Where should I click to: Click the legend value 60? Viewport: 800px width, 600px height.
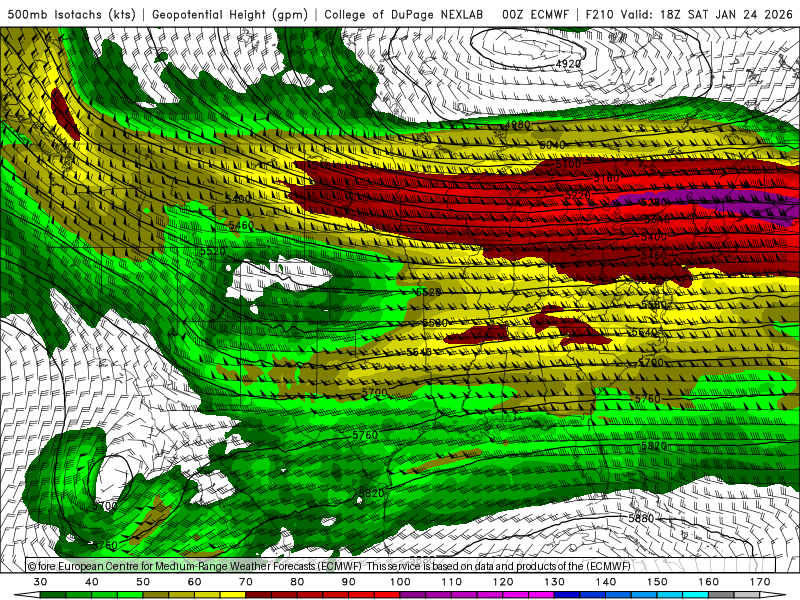tap(194, 582)
